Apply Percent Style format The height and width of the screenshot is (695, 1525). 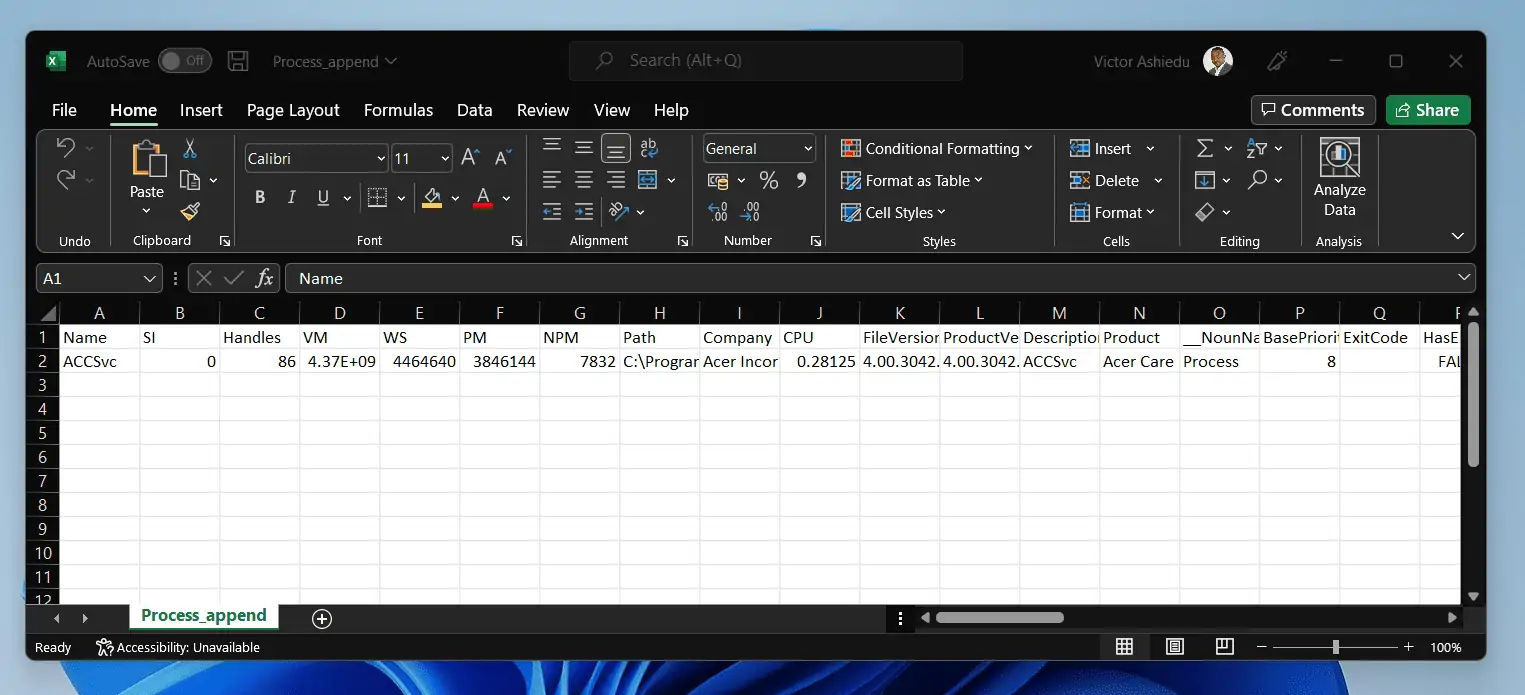coord(769,180)
